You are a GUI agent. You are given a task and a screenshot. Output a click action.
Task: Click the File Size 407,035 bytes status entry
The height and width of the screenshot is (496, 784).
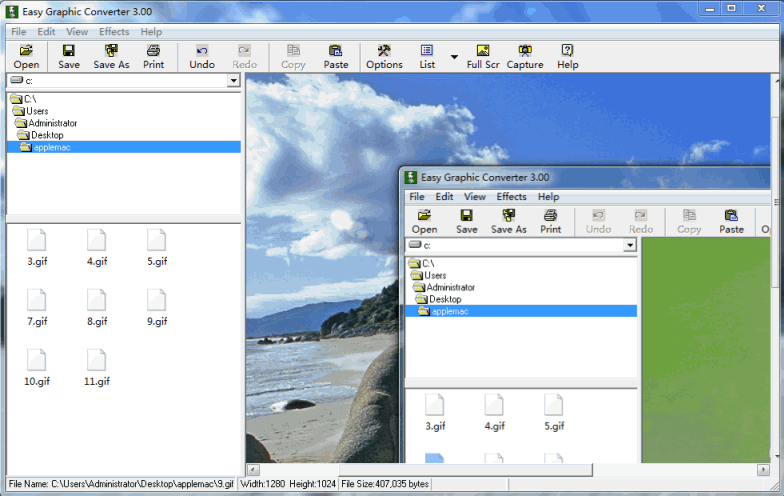[x=385, y=484]
